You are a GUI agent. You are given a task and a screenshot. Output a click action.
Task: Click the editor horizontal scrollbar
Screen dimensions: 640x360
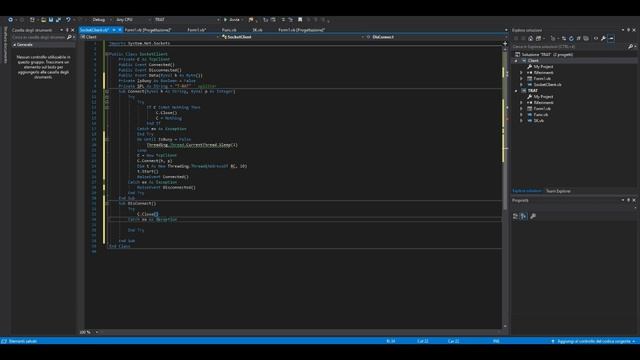click(300, 332)
